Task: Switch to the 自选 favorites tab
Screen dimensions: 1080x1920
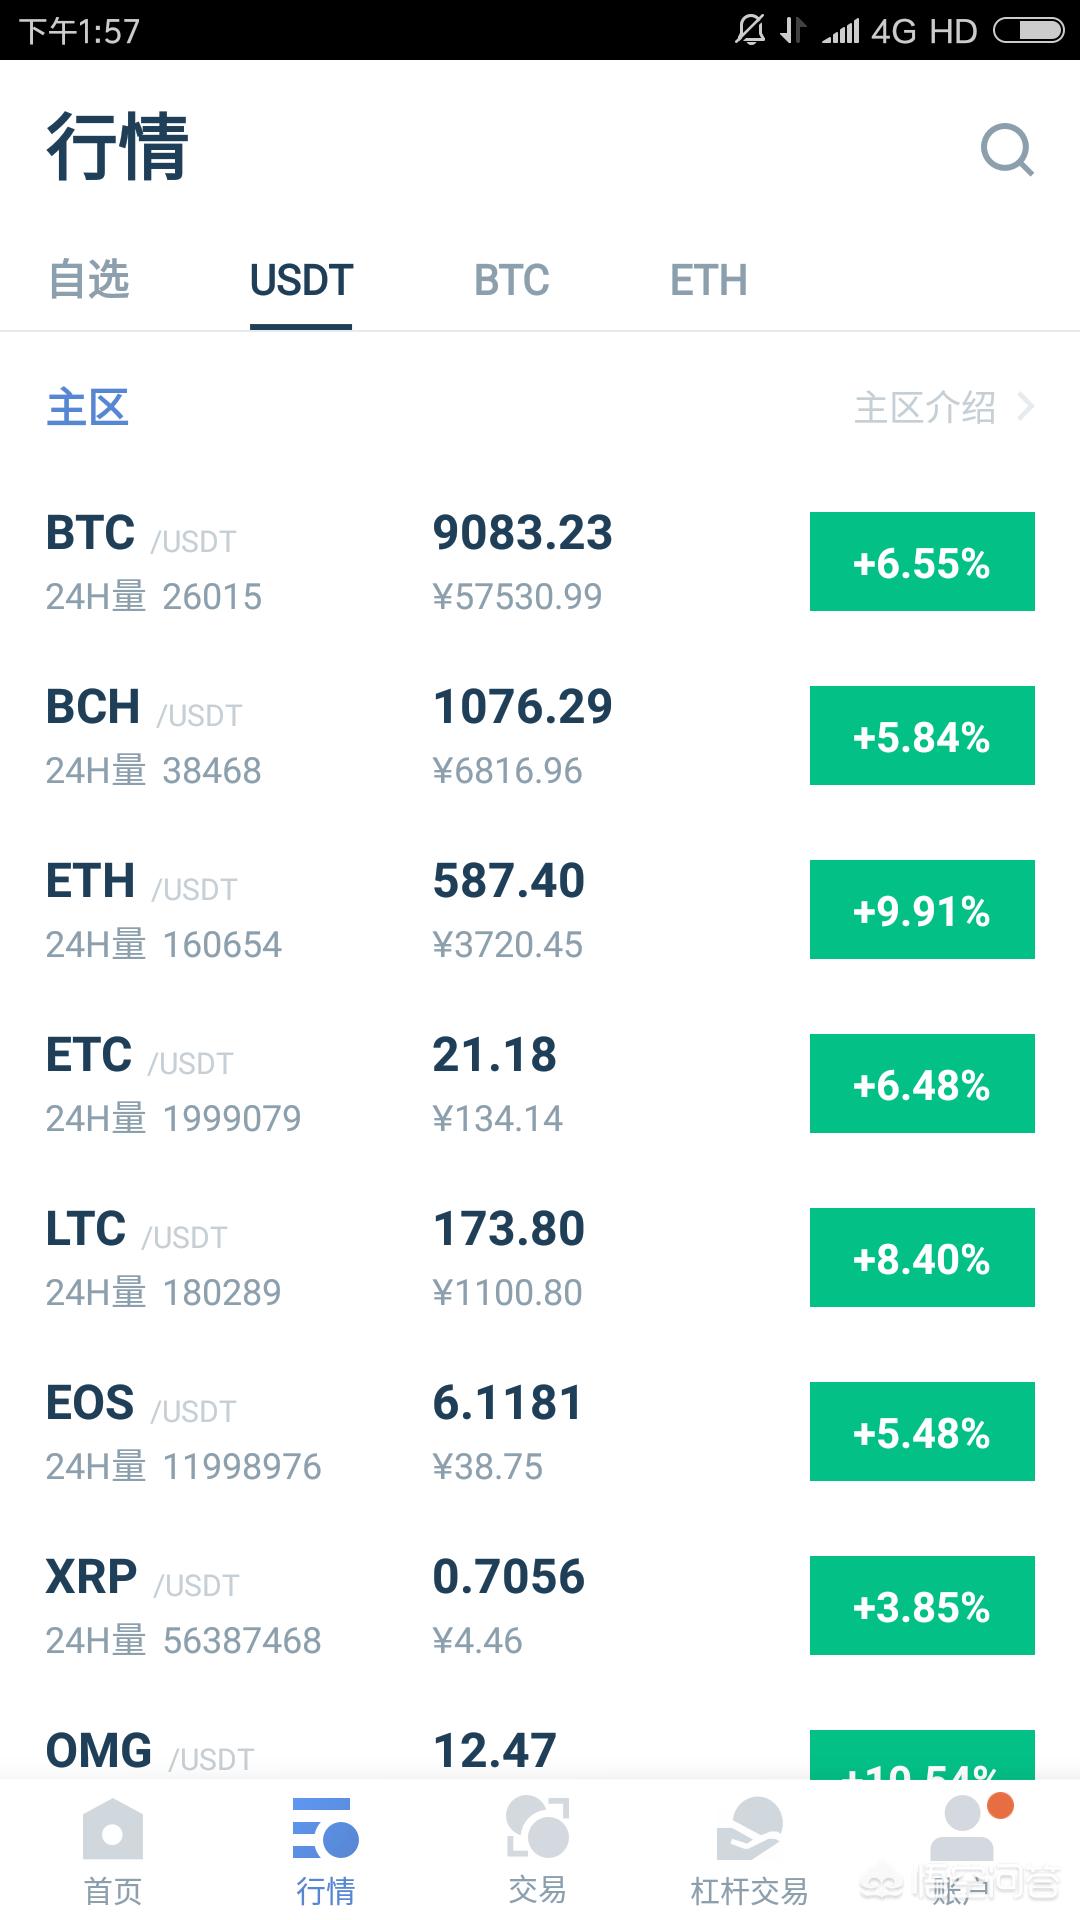Action: (x=89, y=280)
